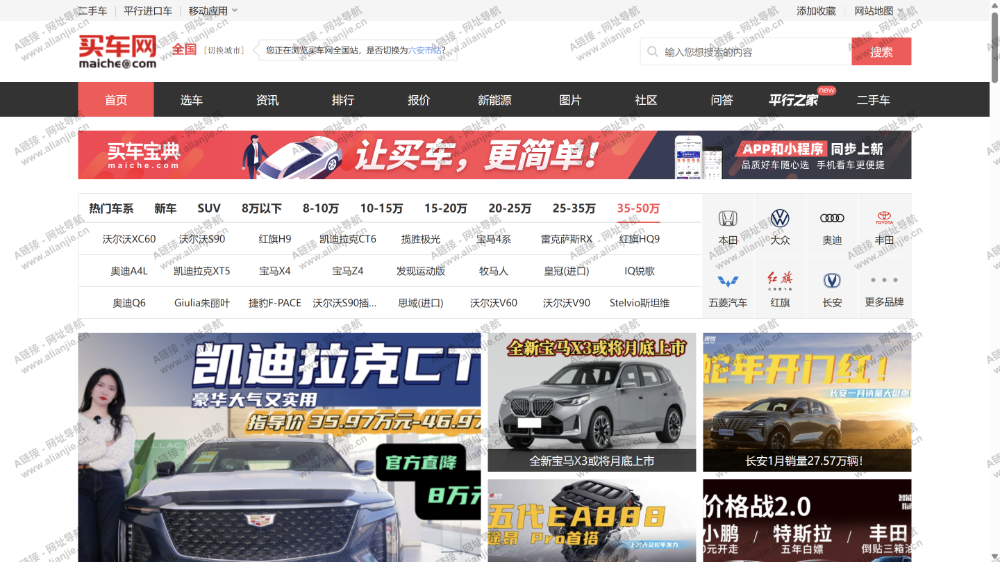The image size is (1000, 562).
Task: Open 新能源 in navigation bar
Action: point(494,100)
